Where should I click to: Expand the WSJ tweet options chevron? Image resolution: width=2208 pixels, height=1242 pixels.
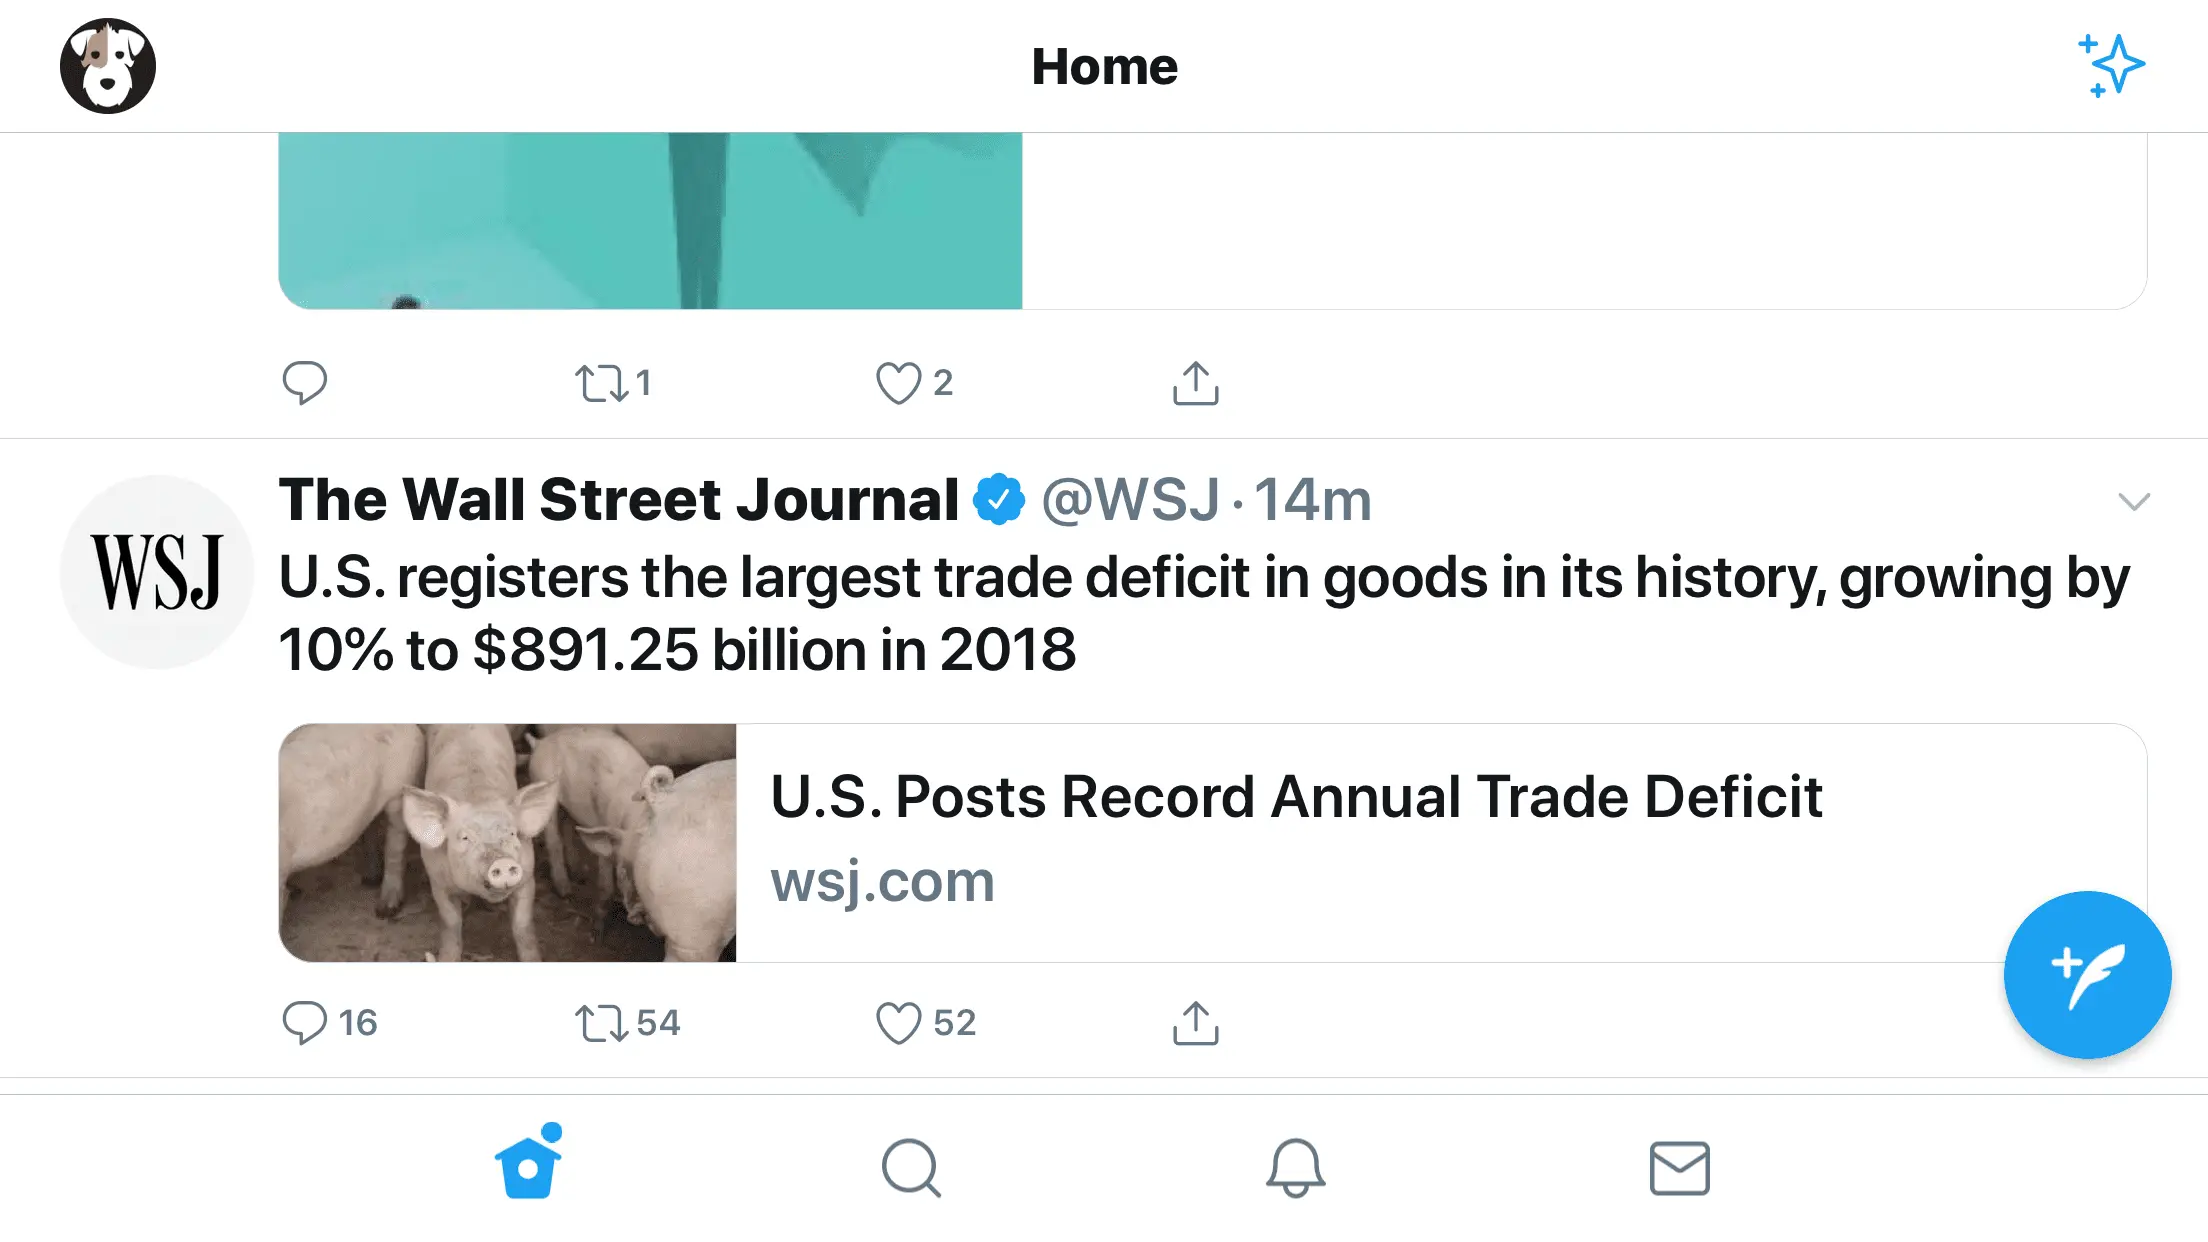point(2134,501)
